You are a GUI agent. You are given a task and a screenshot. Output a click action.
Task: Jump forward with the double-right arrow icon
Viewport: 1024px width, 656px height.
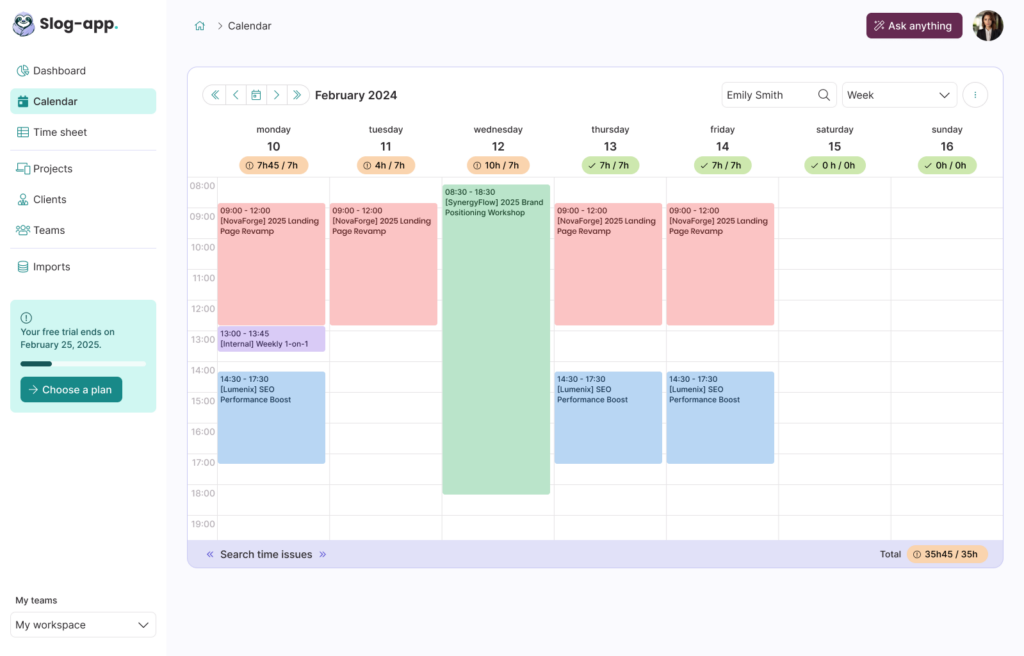pos(297,95)
